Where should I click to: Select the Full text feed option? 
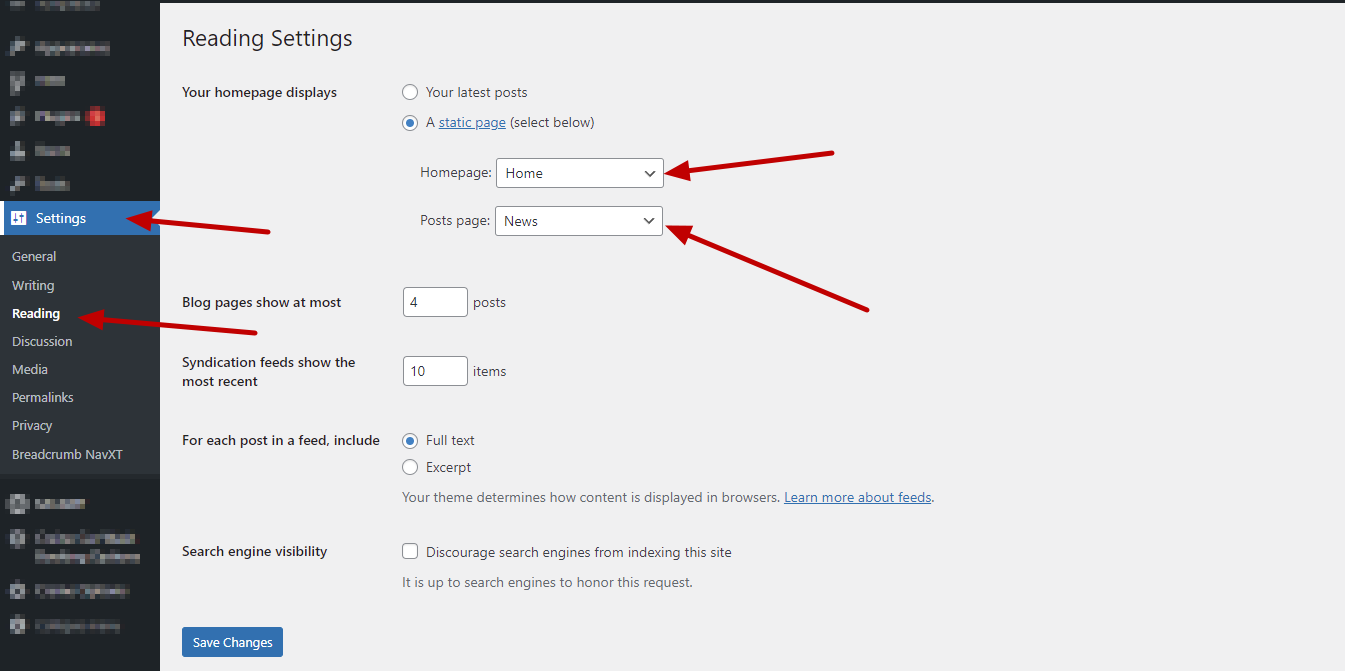pos(410,440)
